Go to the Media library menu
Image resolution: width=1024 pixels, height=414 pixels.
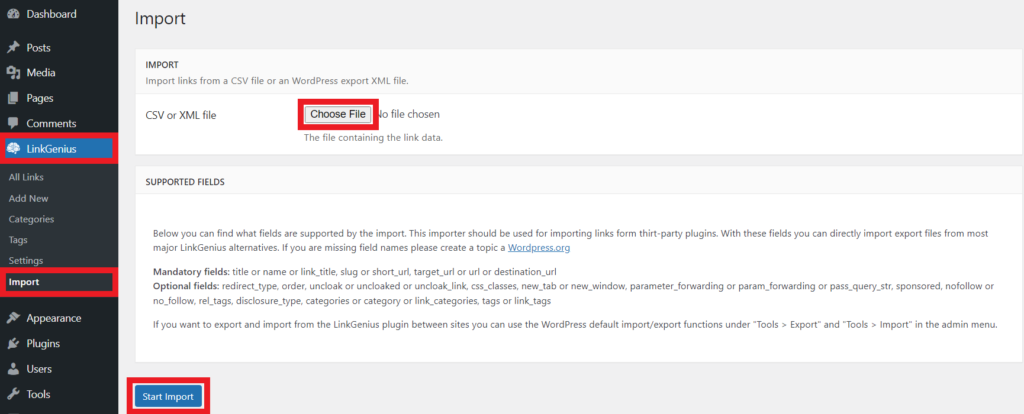pyautogui.click(x=41, y=73)
